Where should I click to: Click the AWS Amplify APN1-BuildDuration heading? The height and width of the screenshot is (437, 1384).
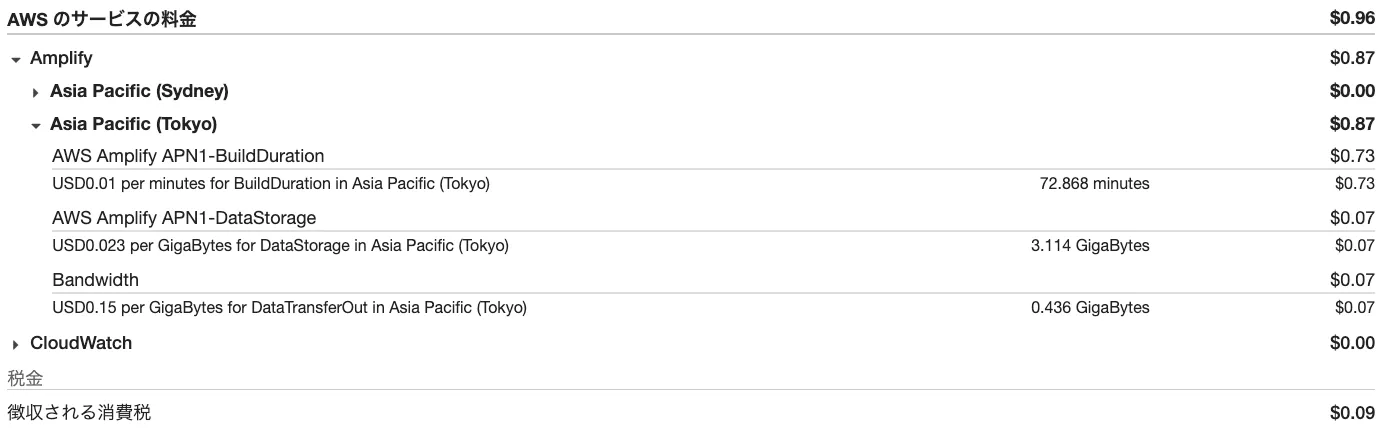(x=188, y=156)
